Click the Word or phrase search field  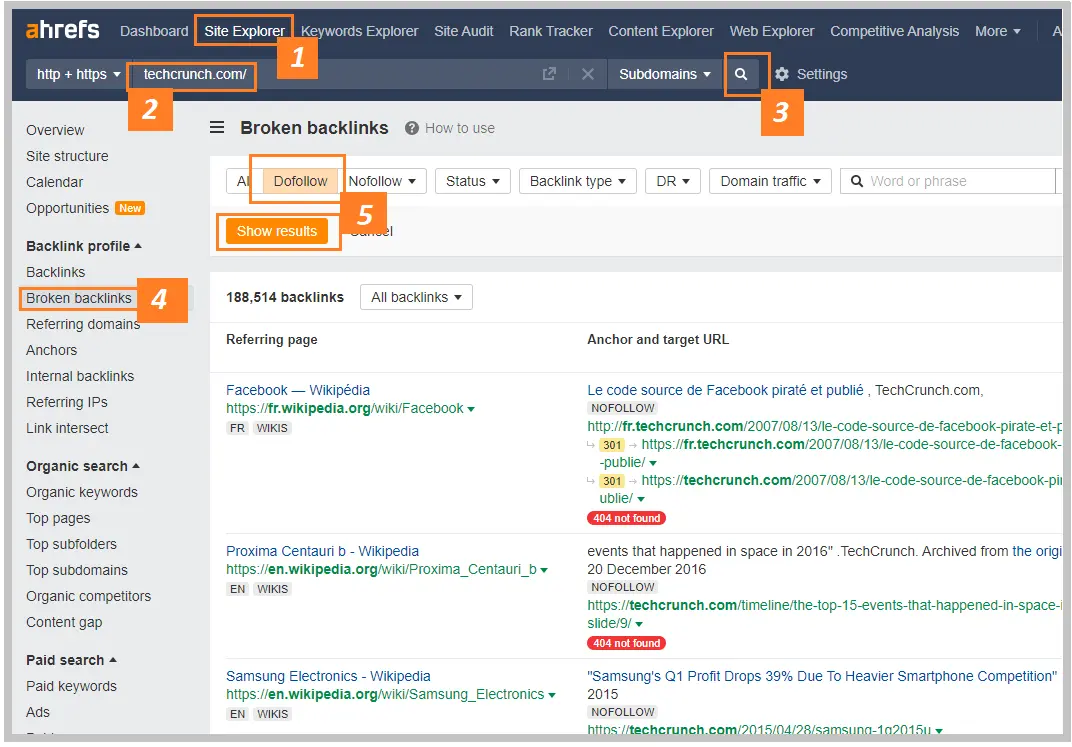click(x=950, y=181)
